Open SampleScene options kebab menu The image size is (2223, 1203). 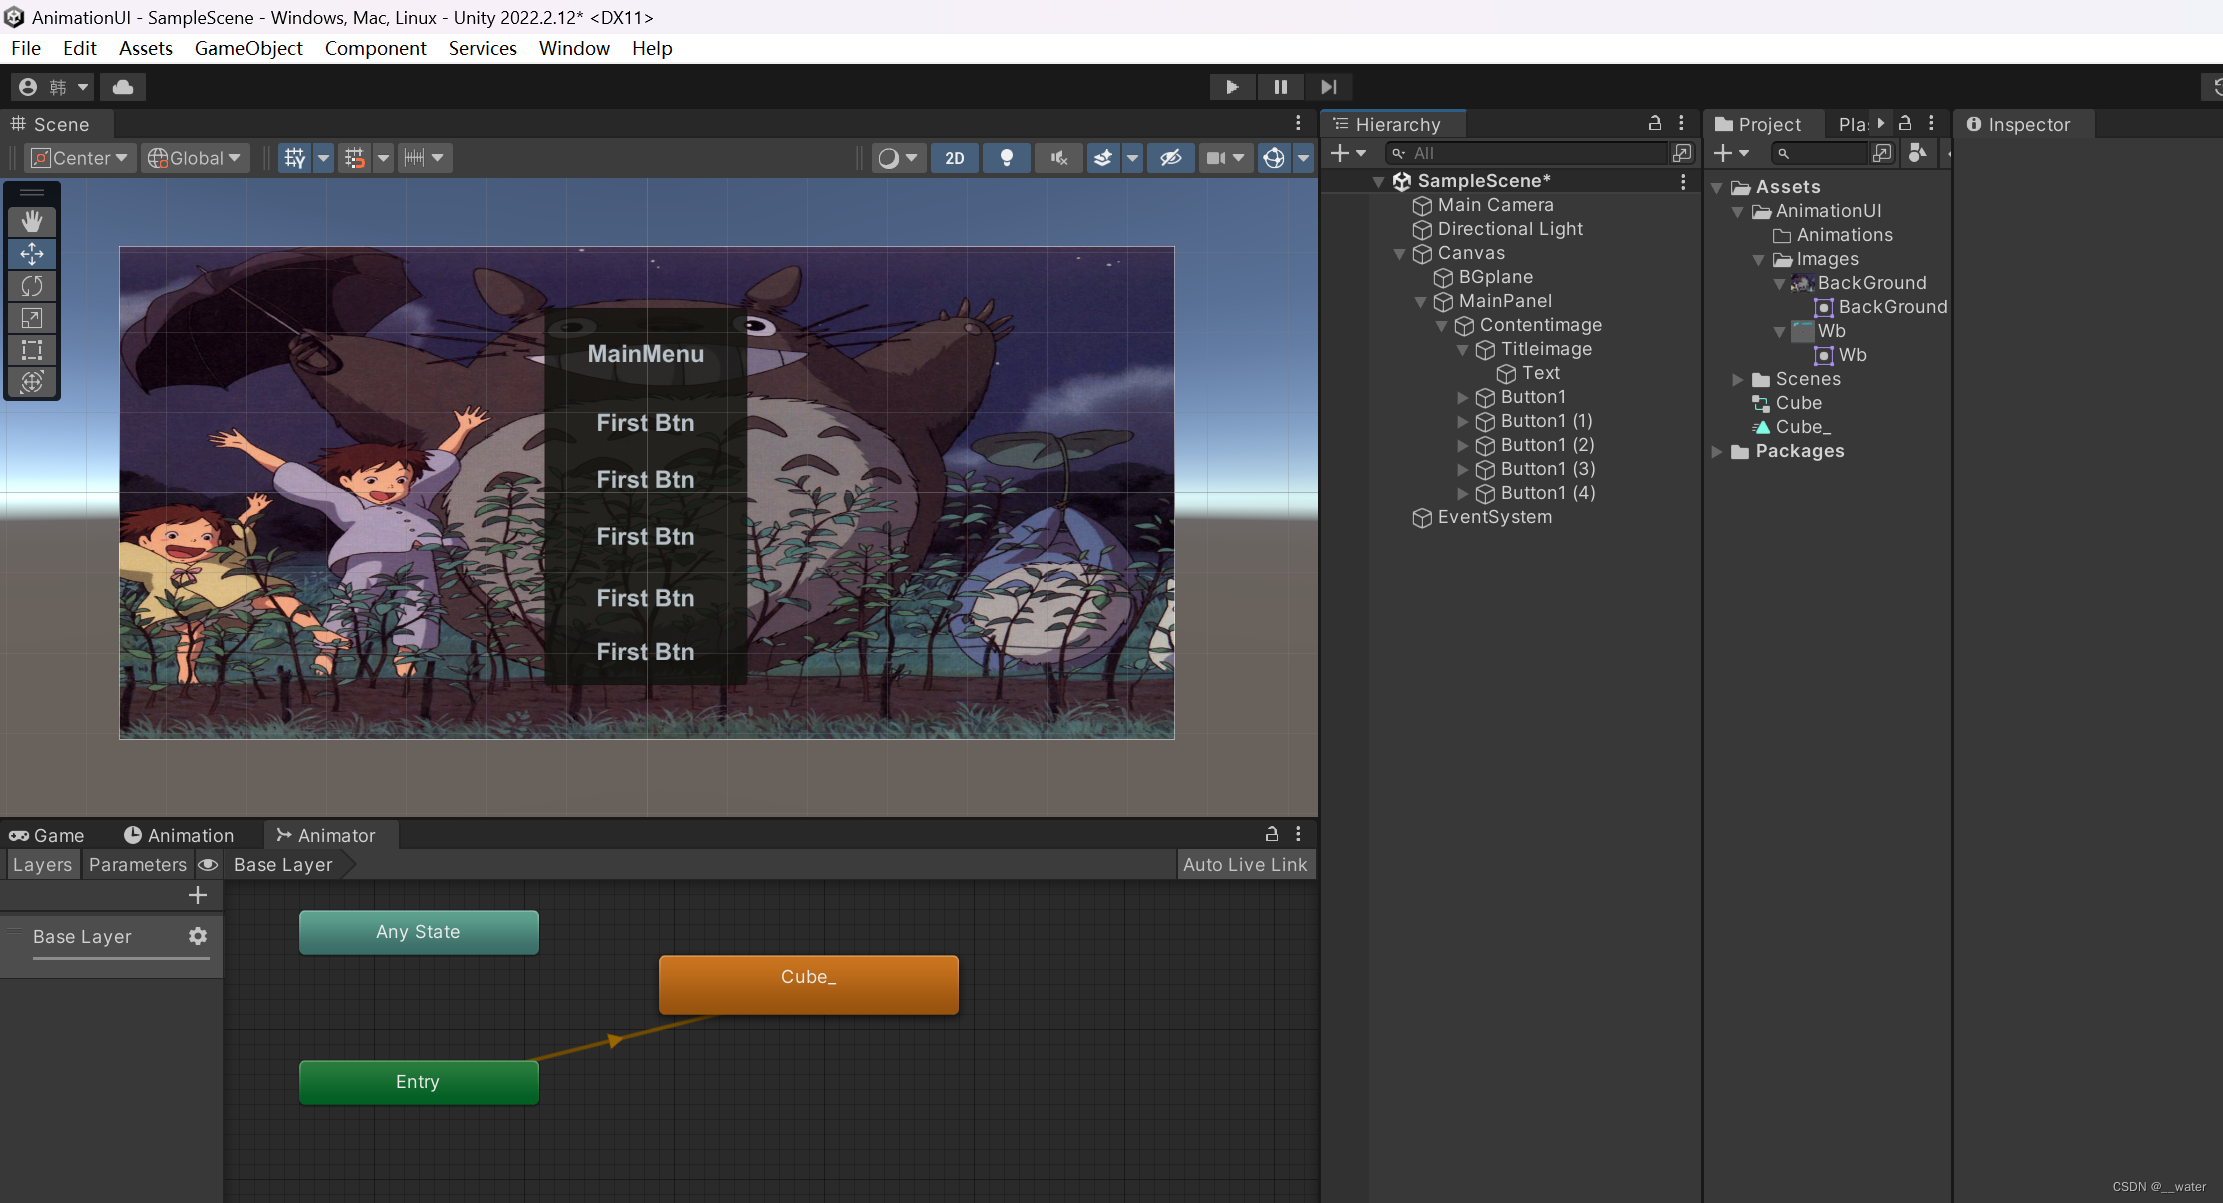click(x=1683, y=181)
